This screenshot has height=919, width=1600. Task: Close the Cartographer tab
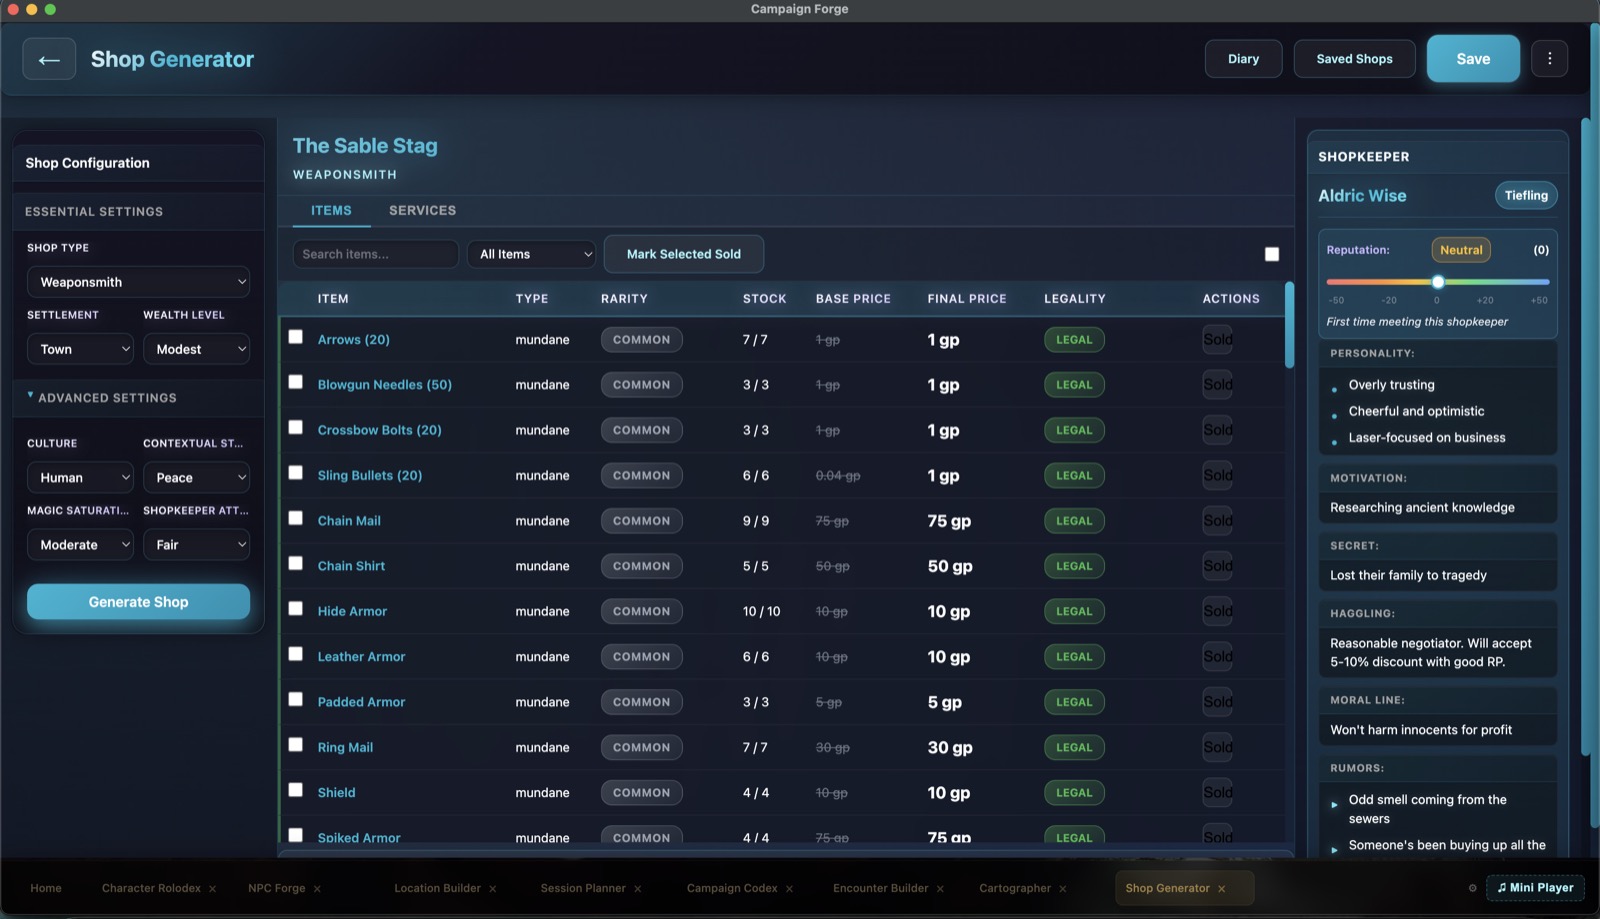[x=1062, y=888]
